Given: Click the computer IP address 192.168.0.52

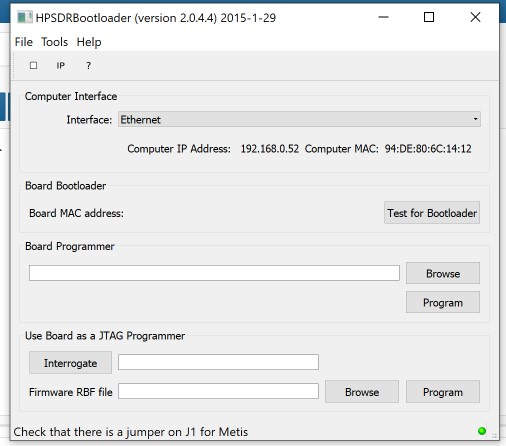Looking at the screenshot, I should 270,149.
